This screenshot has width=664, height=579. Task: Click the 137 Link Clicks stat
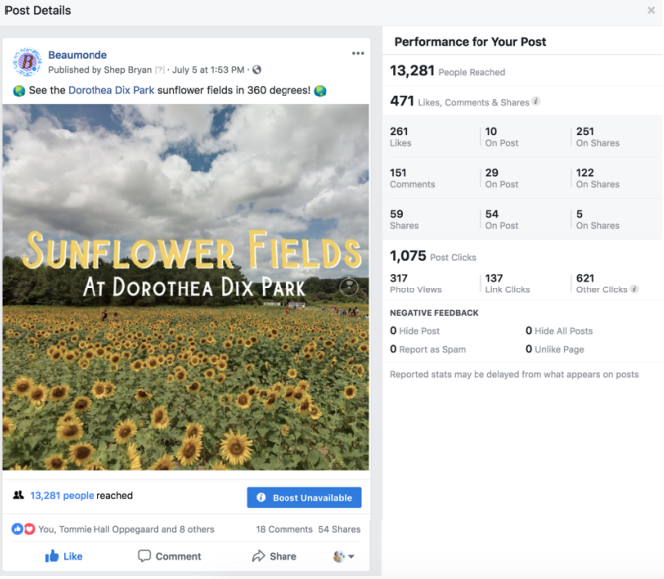[507, 283]
